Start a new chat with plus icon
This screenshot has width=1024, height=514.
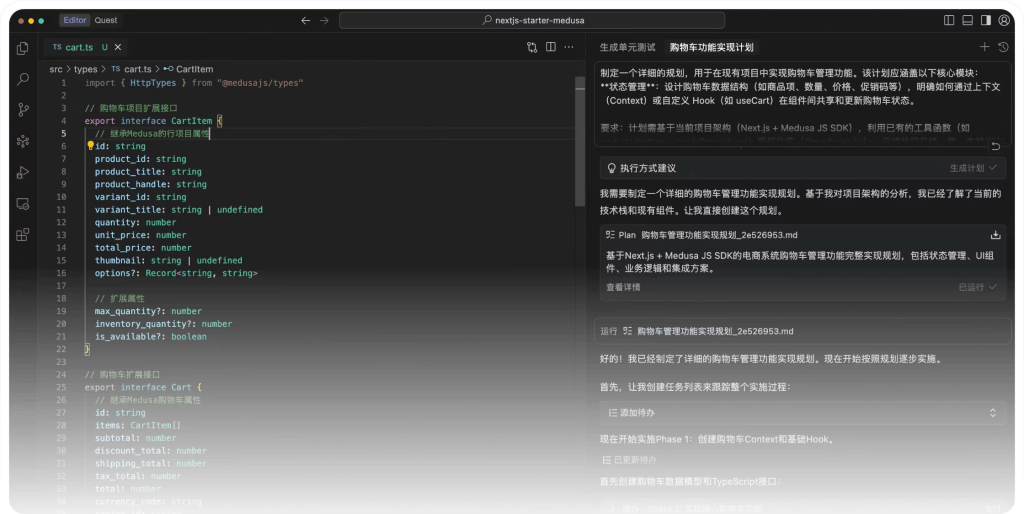pyautogui.click(x=984, y=47)
